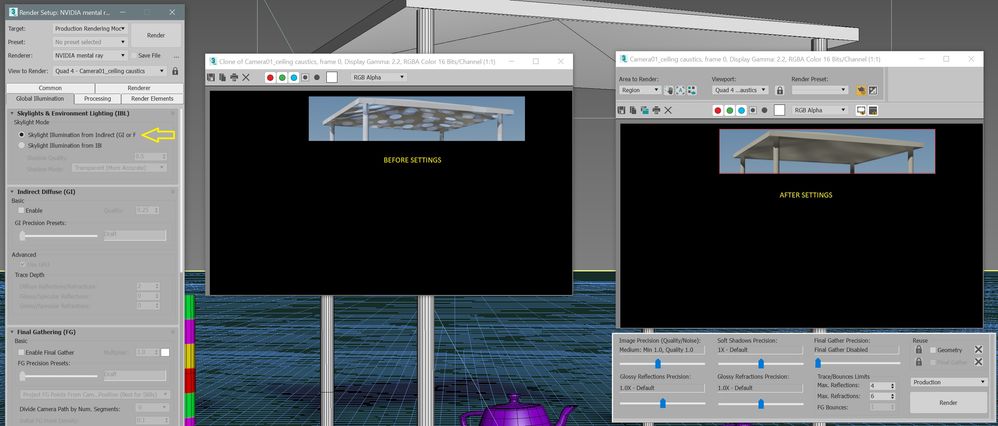The height and width of the screenshot is (426, 998).
Task: Open RGB Alpha dropdown in Camera01 window
Action: pos(821,110)
